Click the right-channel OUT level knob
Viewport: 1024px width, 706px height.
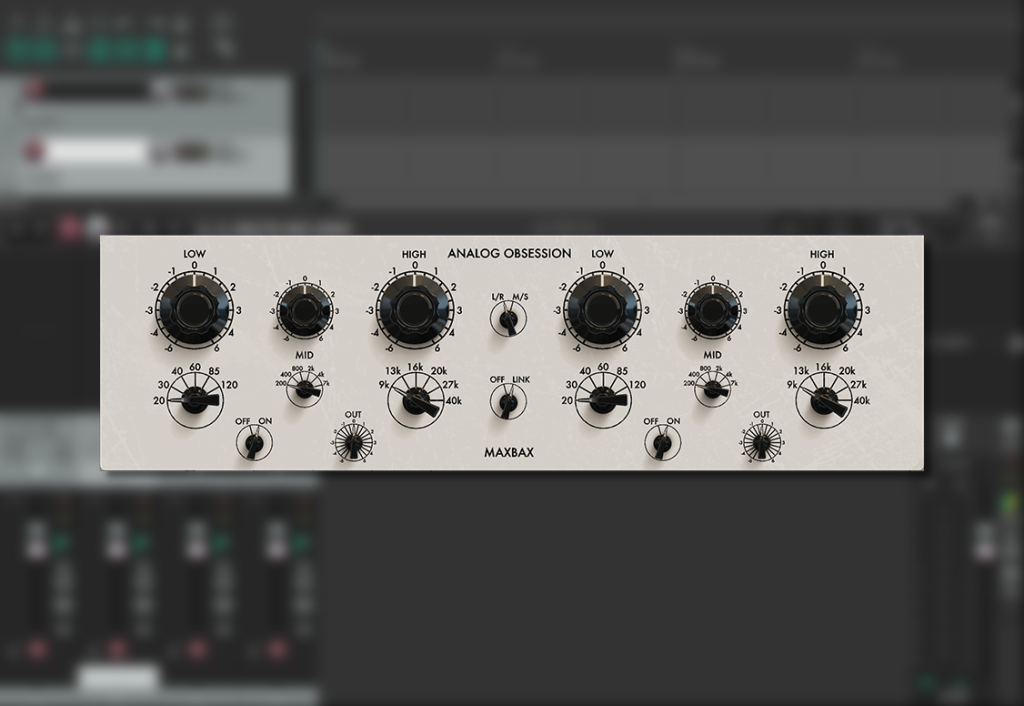pyautogui.click(x=761, y=442)
